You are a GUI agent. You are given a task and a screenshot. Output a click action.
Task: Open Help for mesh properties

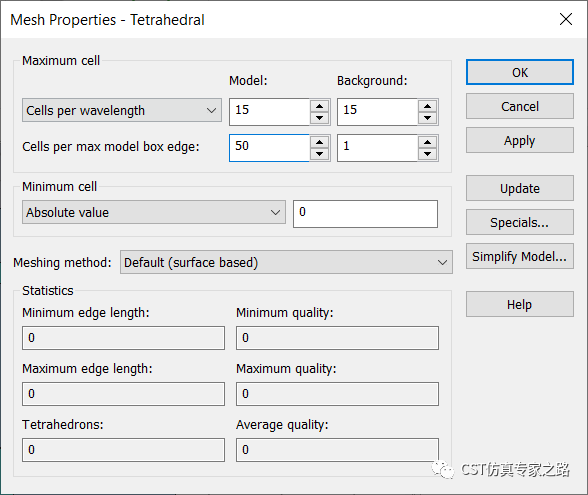pos(520,304)
